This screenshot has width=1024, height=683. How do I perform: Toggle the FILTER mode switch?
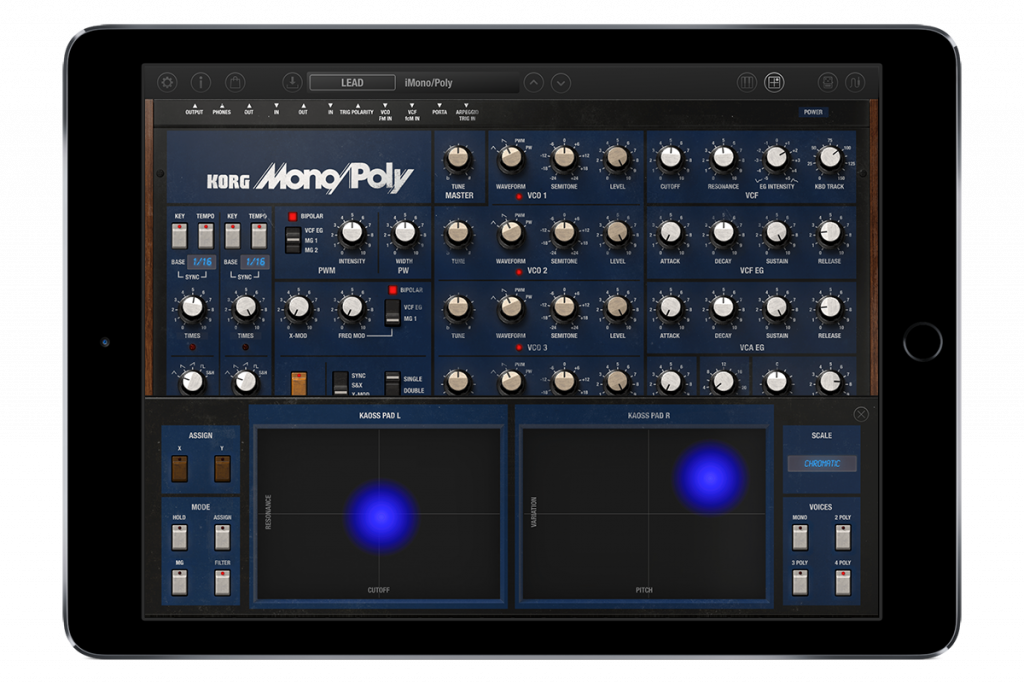point(222,582)
